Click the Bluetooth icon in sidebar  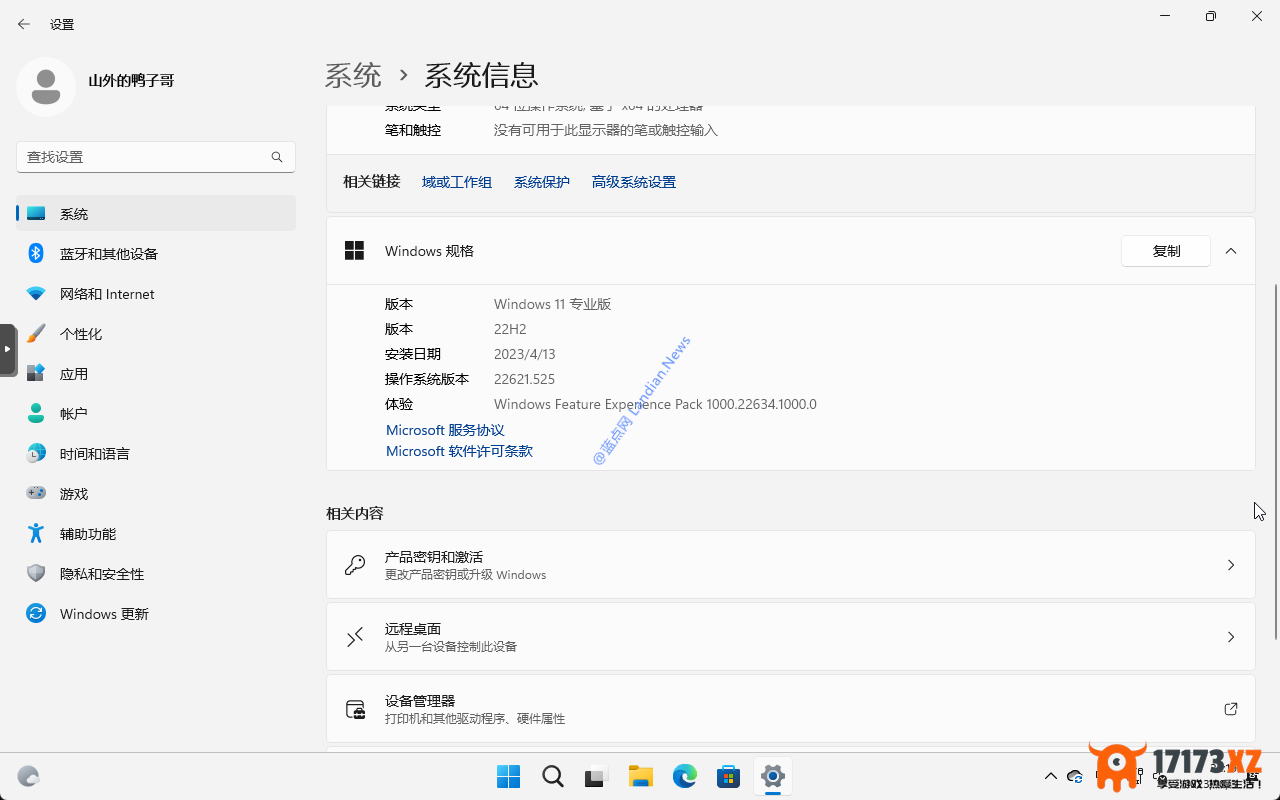[36, 253]
